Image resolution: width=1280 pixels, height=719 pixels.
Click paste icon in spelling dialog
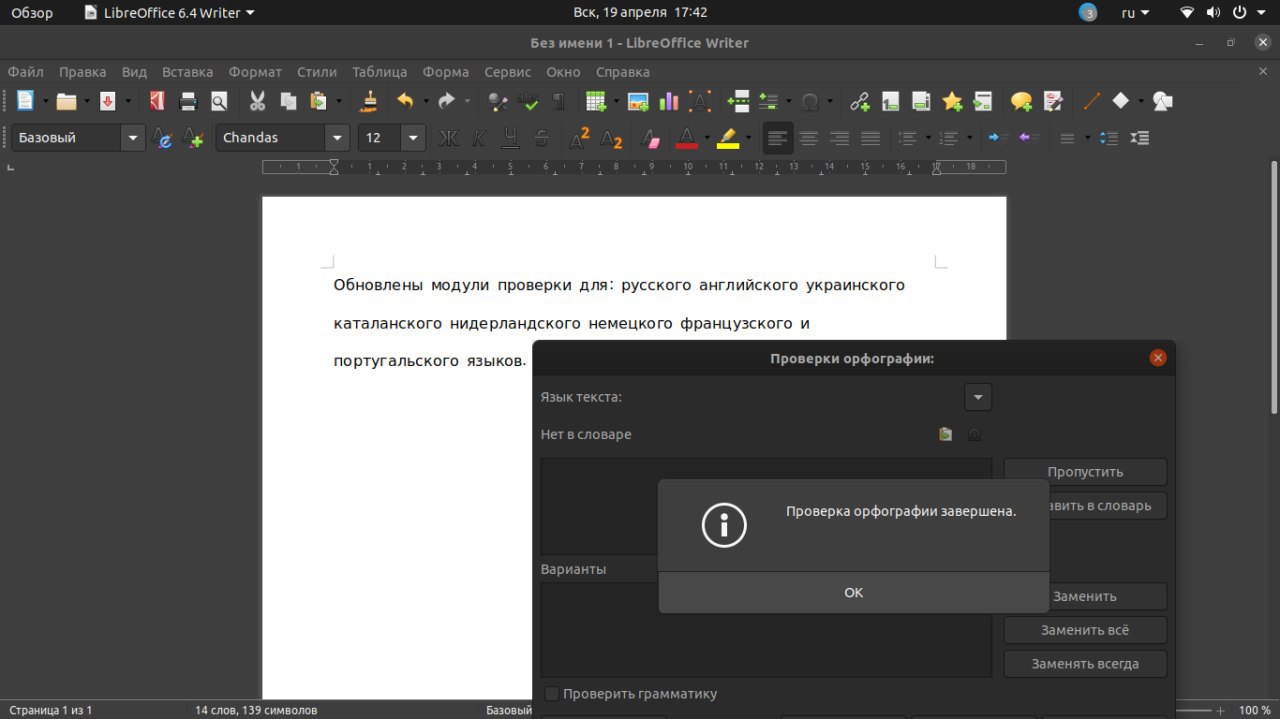coord(945,434)
